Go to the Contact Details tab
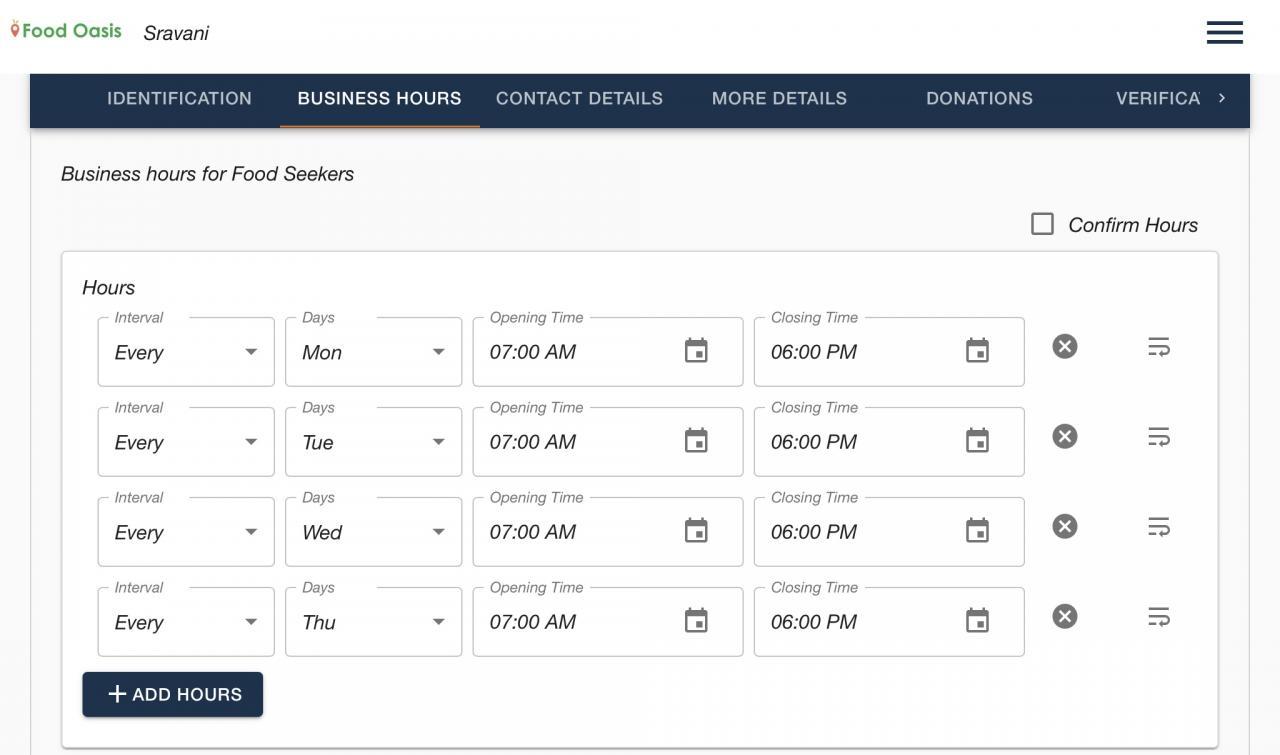This screenshot has height=755, width=1280. [x=580, y=99]
